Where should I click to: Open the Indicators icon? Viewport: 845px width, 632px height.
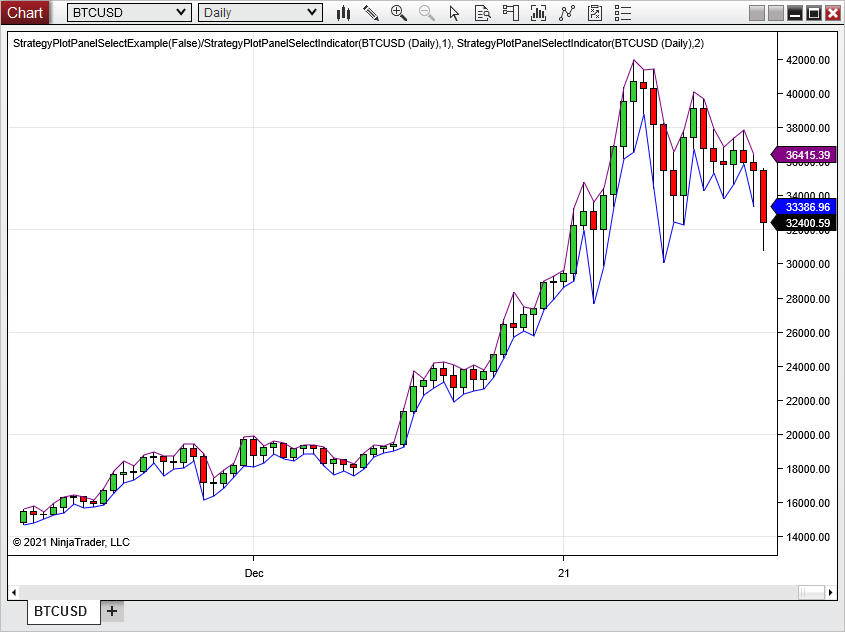566,13
